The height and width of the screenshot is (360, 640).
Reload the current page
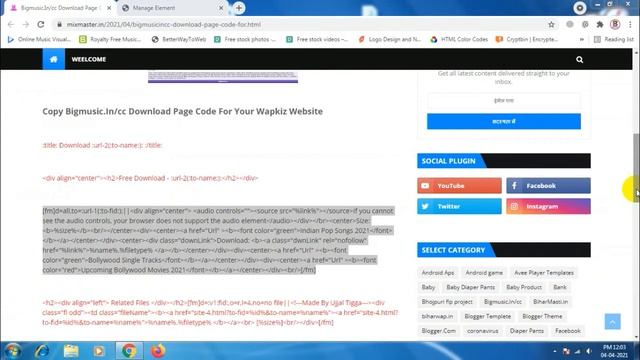[41, 24]
